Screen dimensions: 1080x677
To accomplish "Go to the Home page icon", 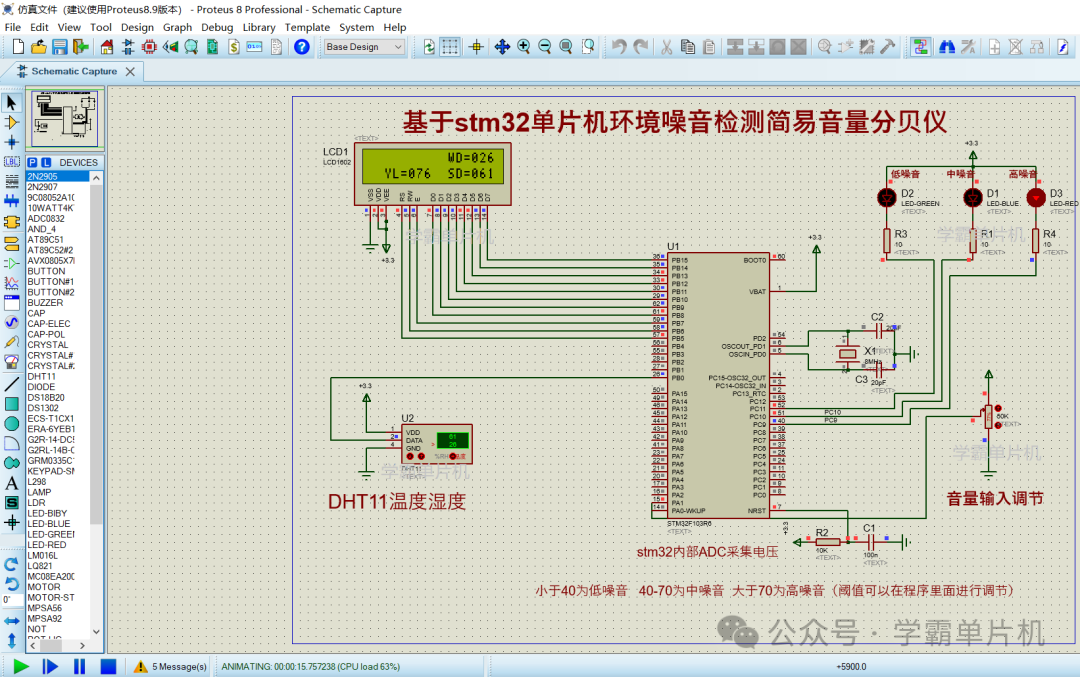I will 107,47.
